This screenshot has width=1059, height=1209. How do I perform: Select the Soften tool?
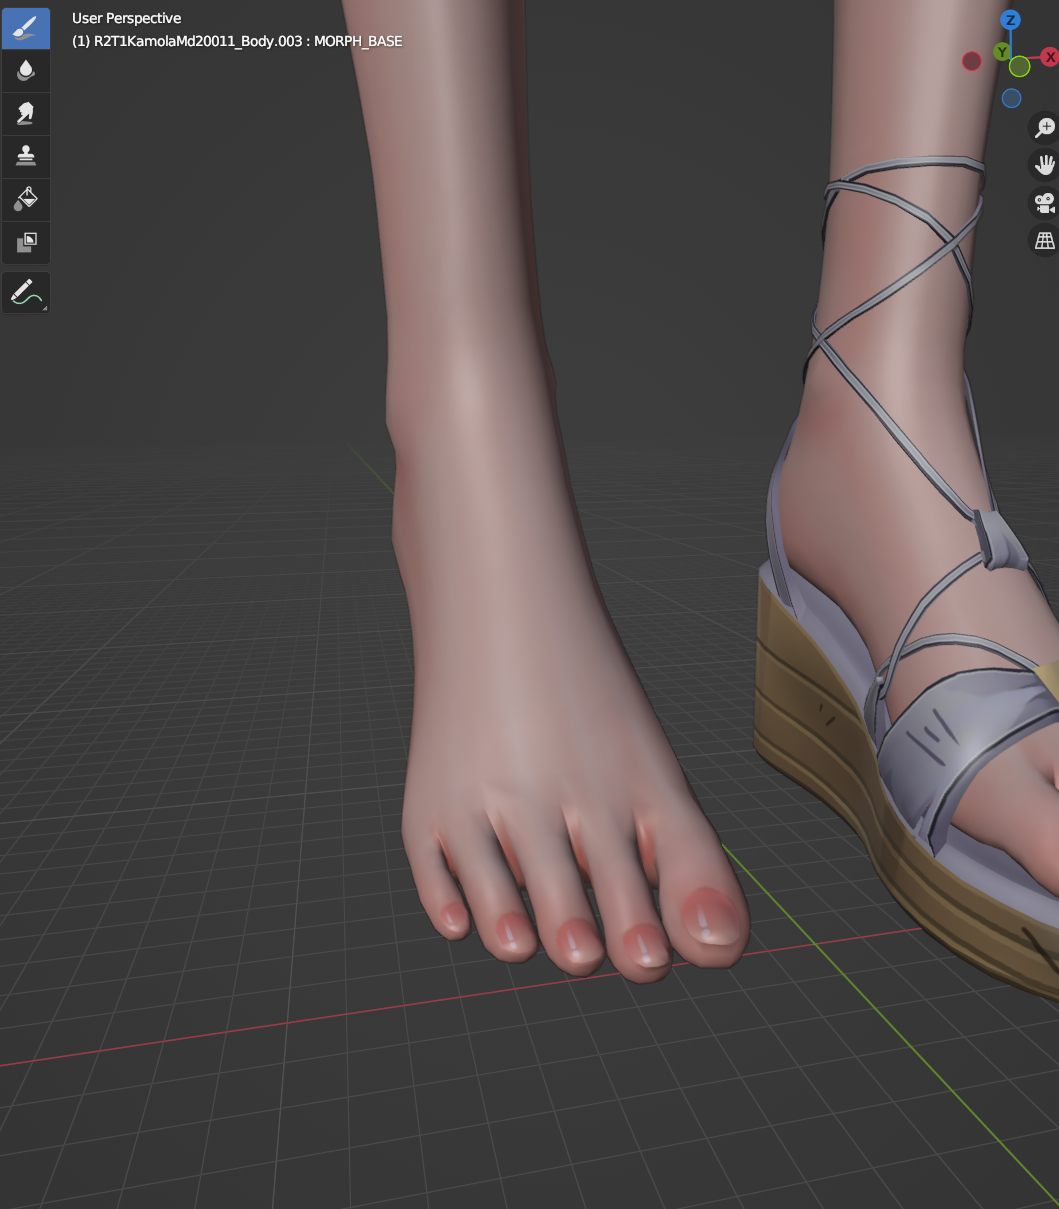26,70
